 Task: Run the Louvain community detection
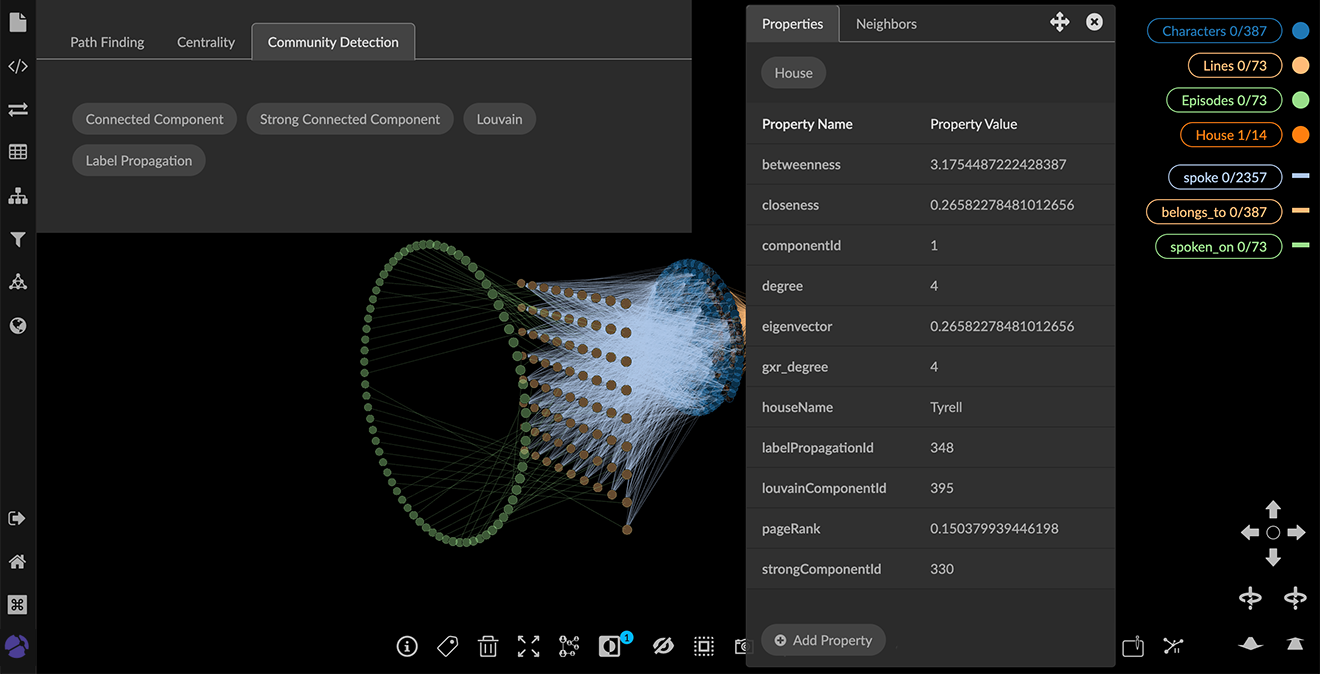click(499, 119)
